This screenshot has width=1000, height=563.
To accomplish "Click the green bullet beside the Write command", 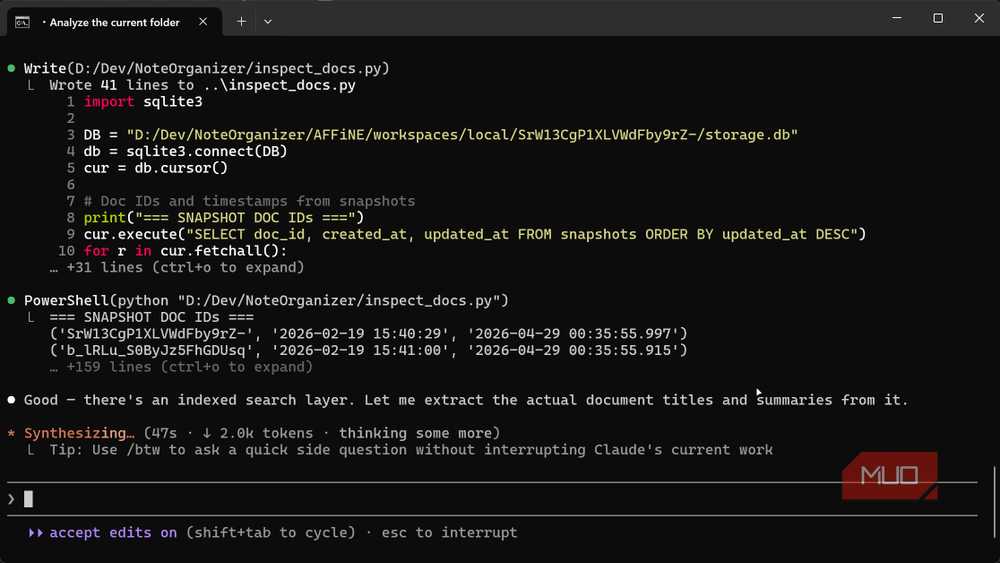I will pos(12,68).
